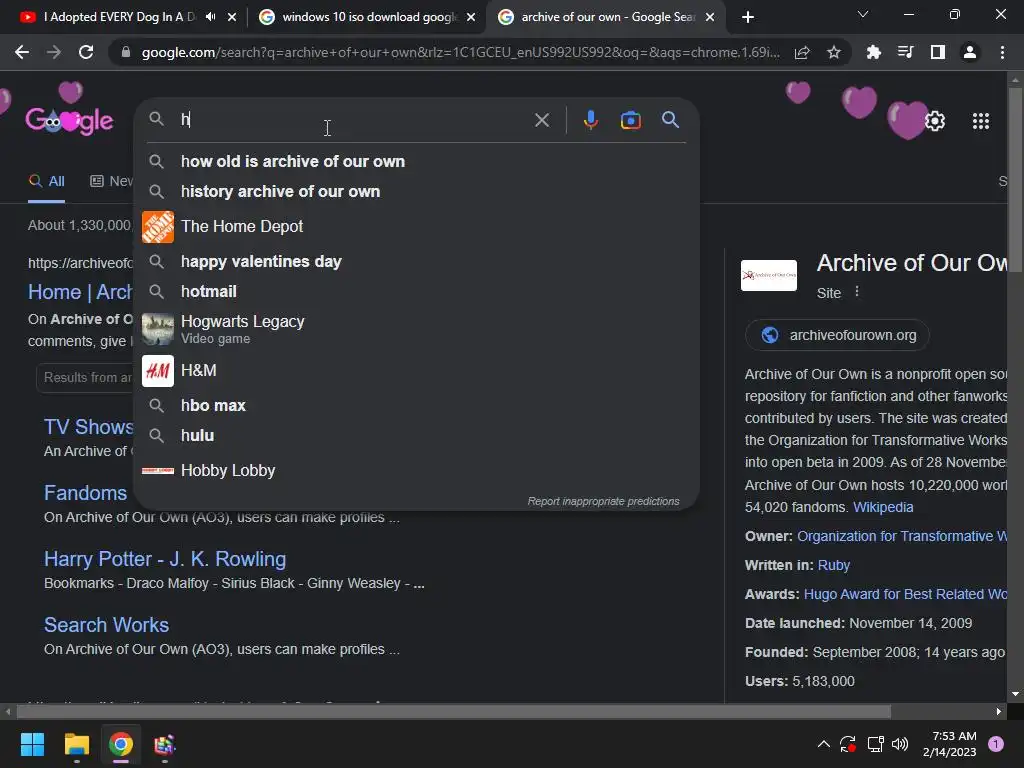Open the volume control in tray
The height and width of the screenshot is (768, 1024).
(900, 744)
